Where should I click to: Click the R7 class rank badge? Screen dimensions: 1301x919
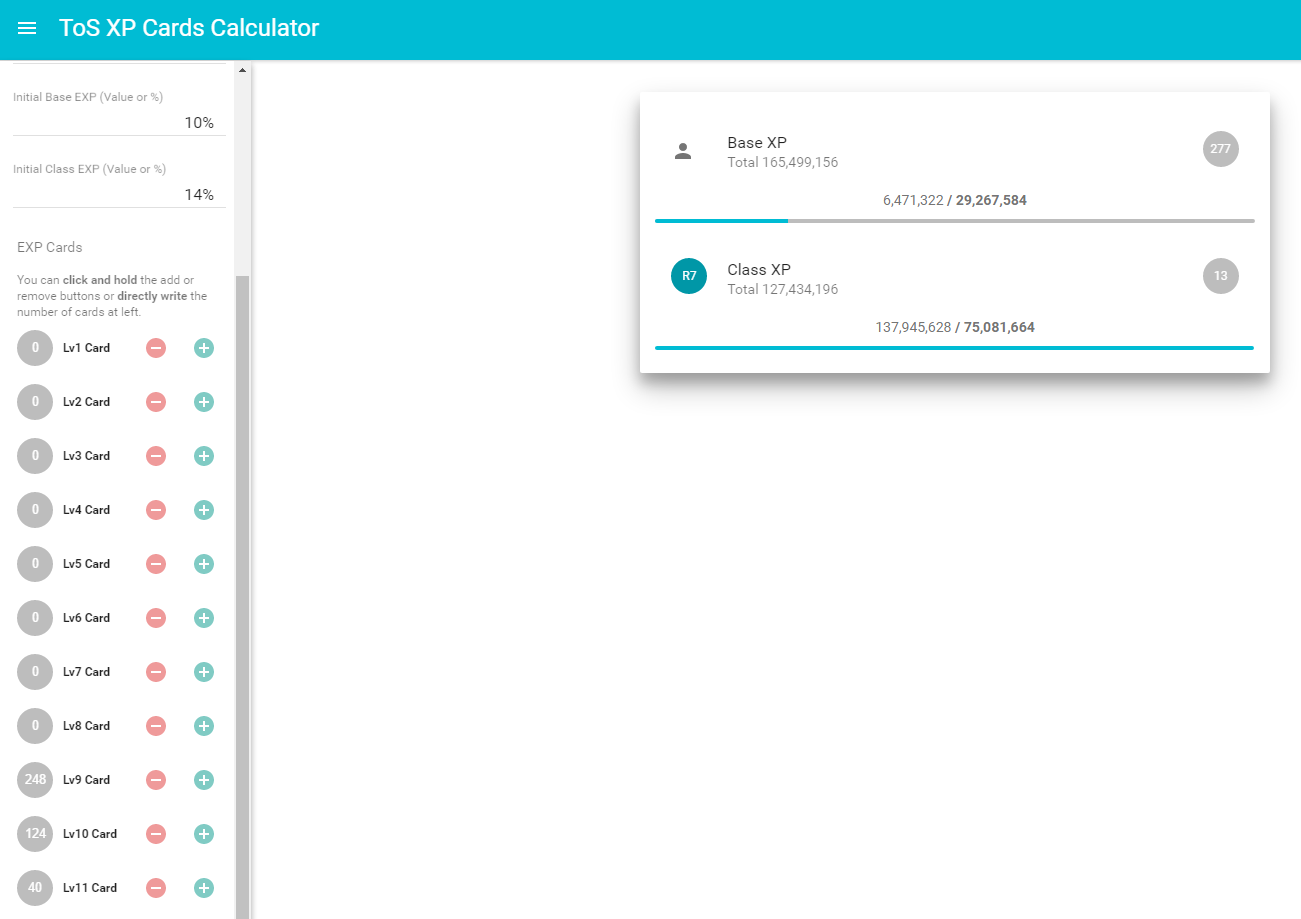pyautogui.click(x=688, y=277)
